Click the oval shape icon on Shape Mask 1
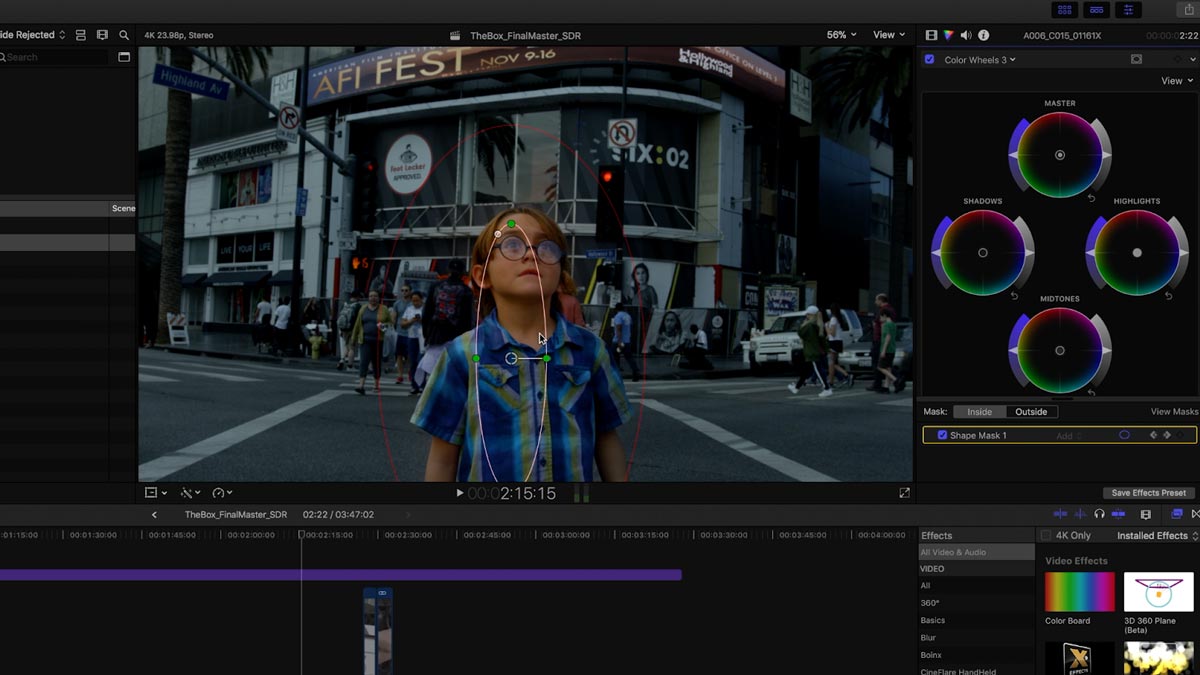The height and width of the screenshot is (675, 1200). click(x=1124, y=436)
